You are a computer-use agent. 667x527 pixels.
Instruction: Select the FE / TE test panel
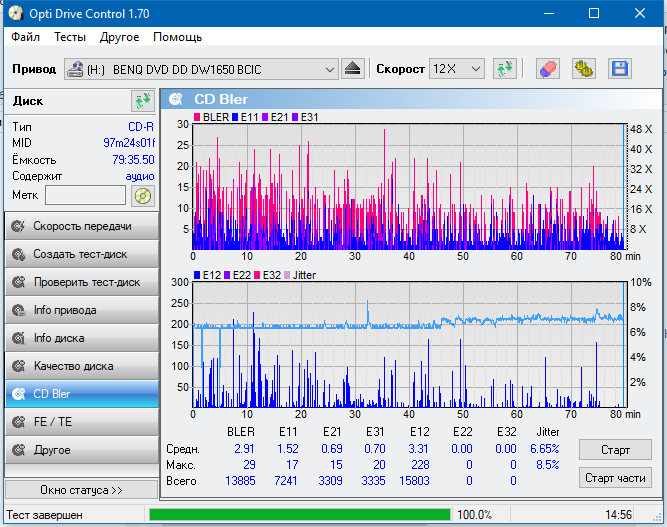80,422
